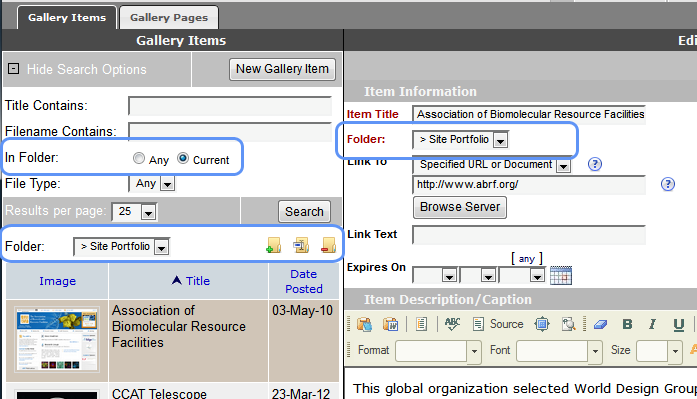Click the [ any ] expiry link
This screenshot has height=399, width=697.
tap(527, 259)
